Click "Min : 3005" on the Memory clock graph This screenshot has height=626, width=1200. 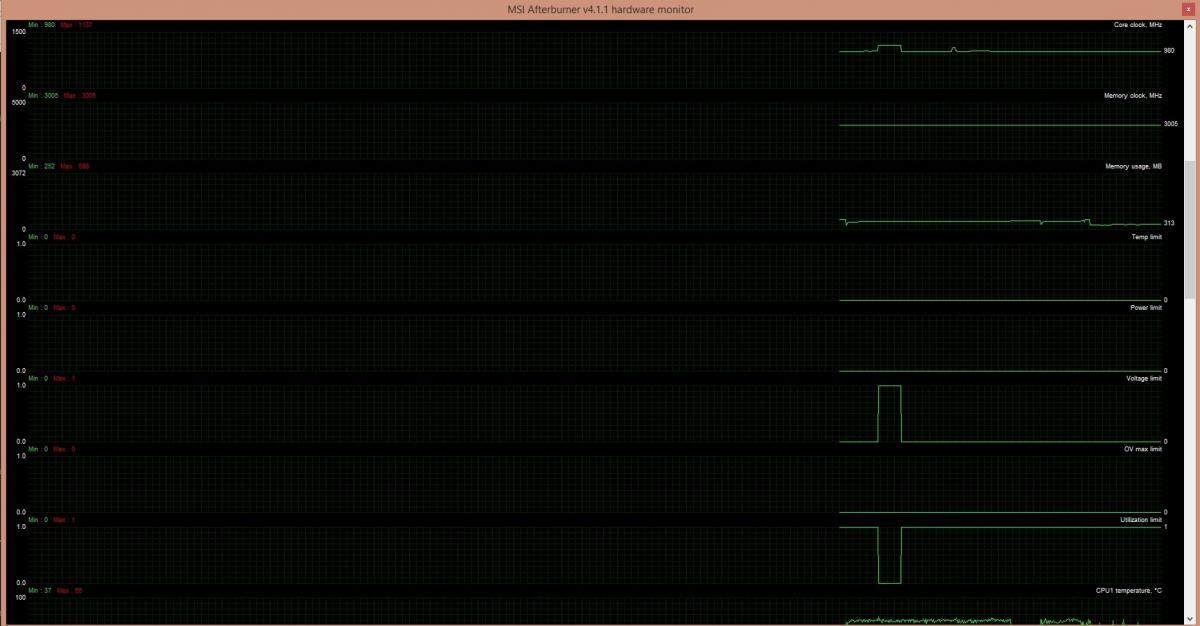(44, 95)
